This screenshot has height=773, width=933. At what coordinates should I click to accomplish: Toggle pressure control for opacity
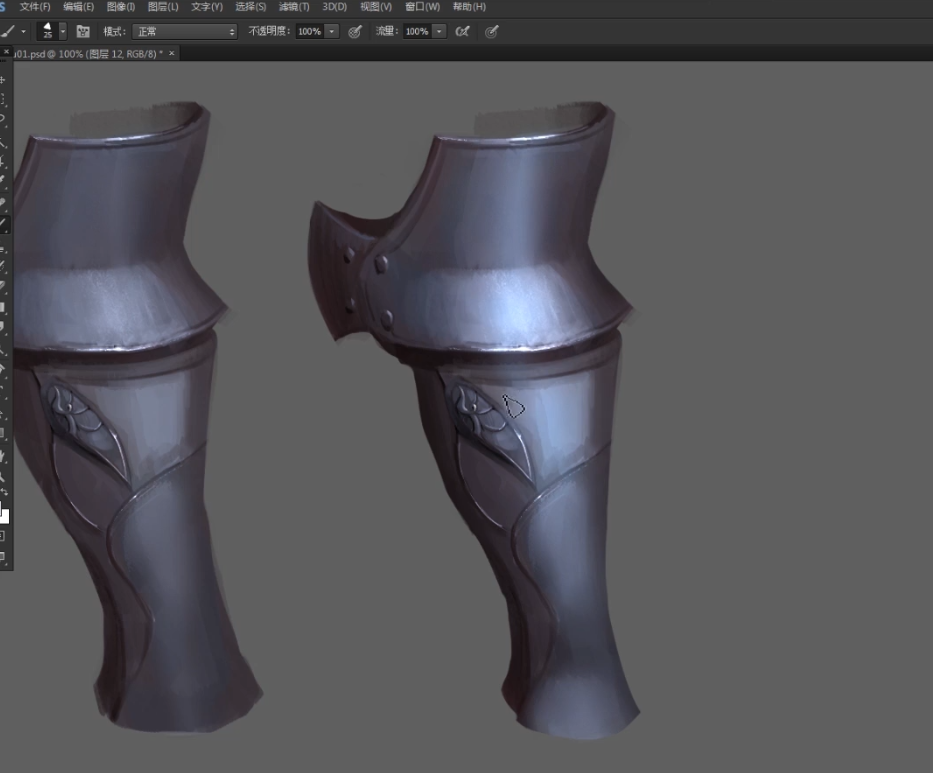(355, 32)
